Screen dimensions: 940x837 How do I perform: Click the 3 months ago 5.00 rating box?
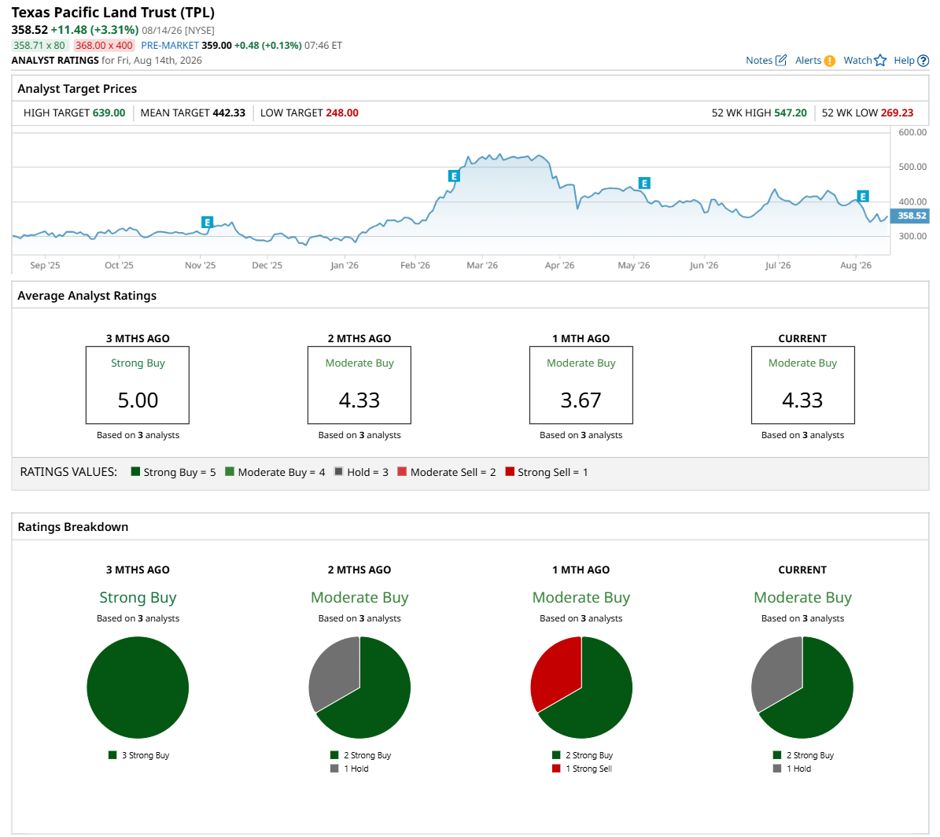(138, 385)
